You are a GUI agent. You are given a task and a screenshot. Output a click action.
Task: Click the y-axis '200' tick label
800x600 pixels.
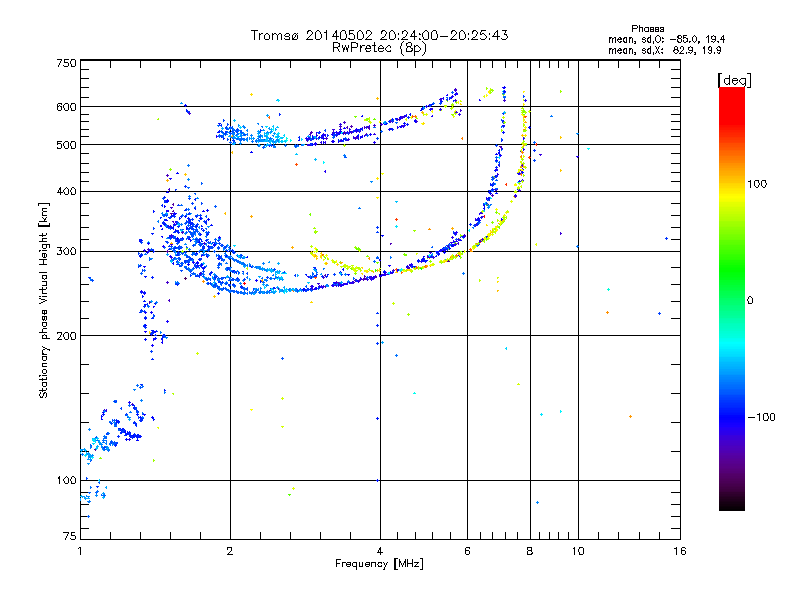click(66, 336)
